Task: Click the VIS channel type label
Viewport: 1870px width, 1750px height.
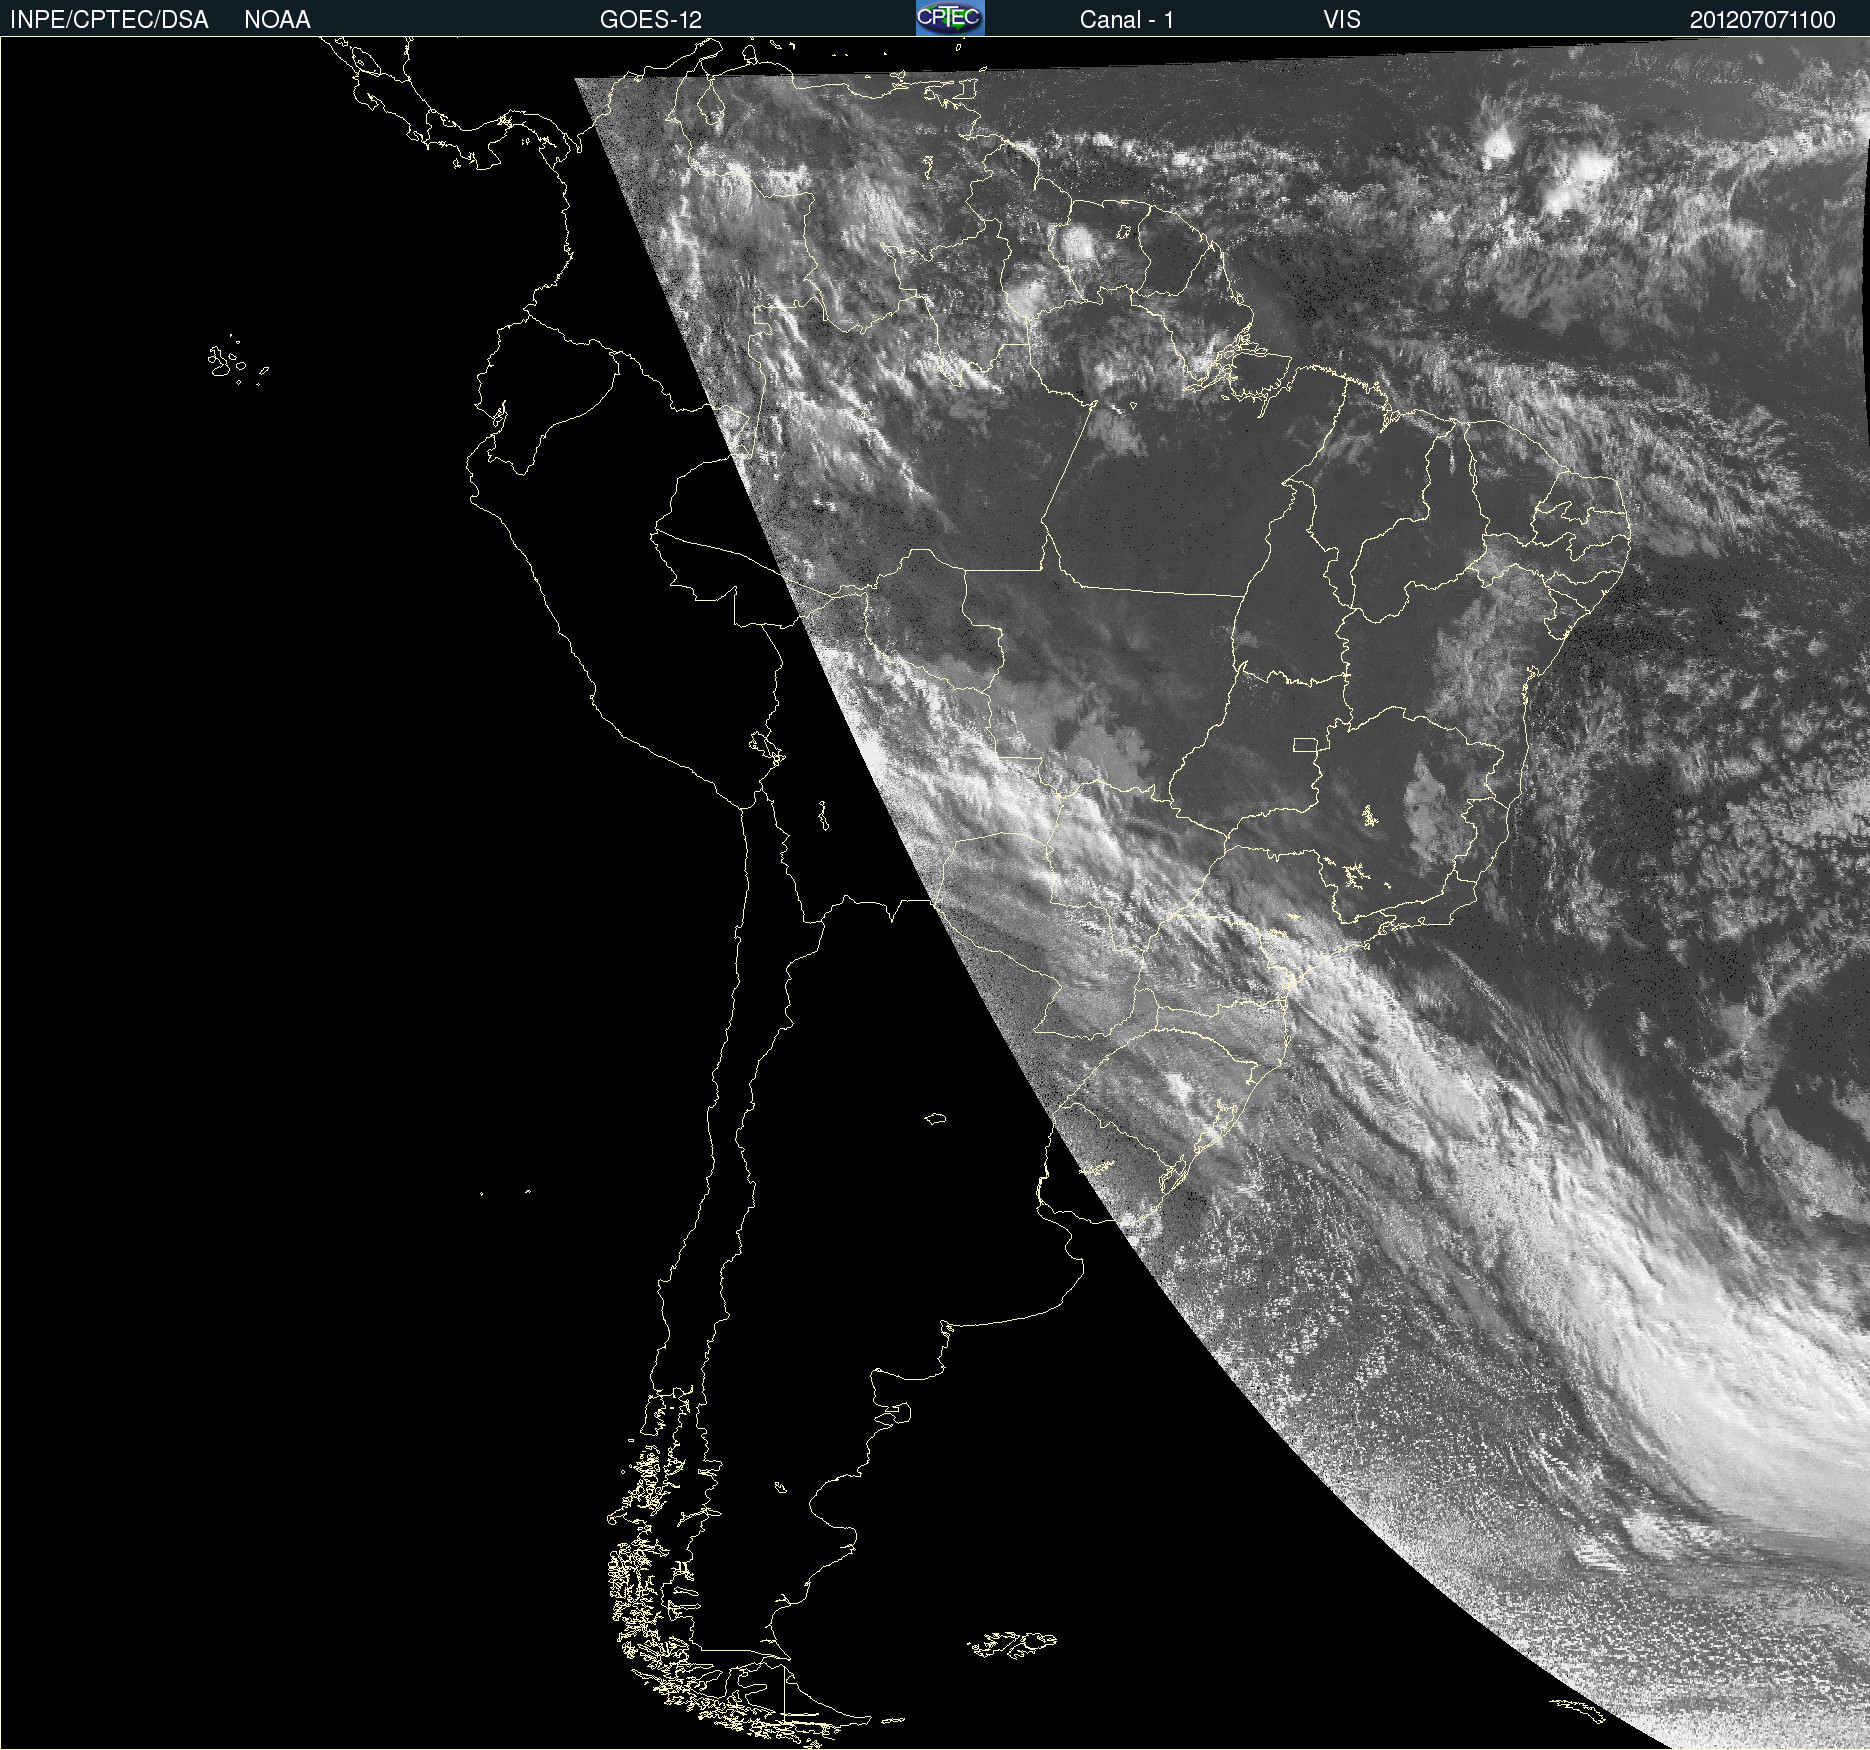Action: pos(1342,20)
